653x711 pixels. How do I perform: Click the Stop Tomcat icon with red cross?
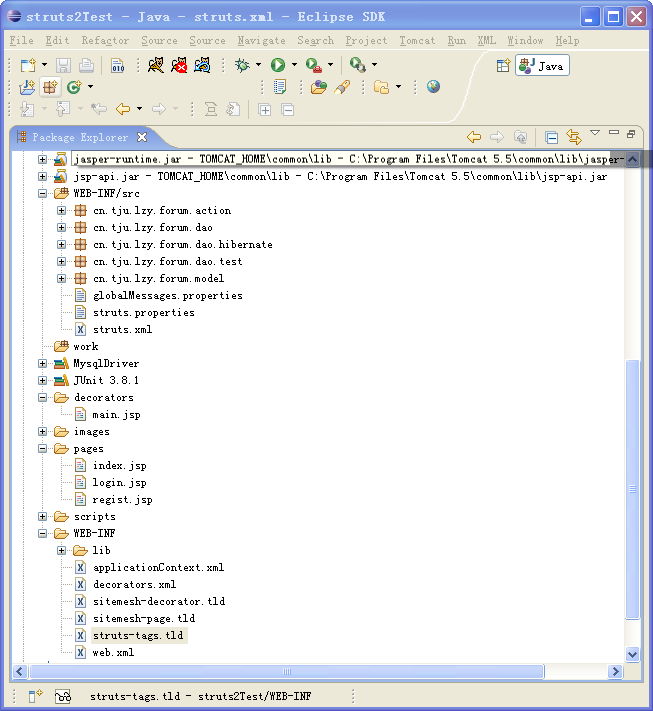point(179,65)
